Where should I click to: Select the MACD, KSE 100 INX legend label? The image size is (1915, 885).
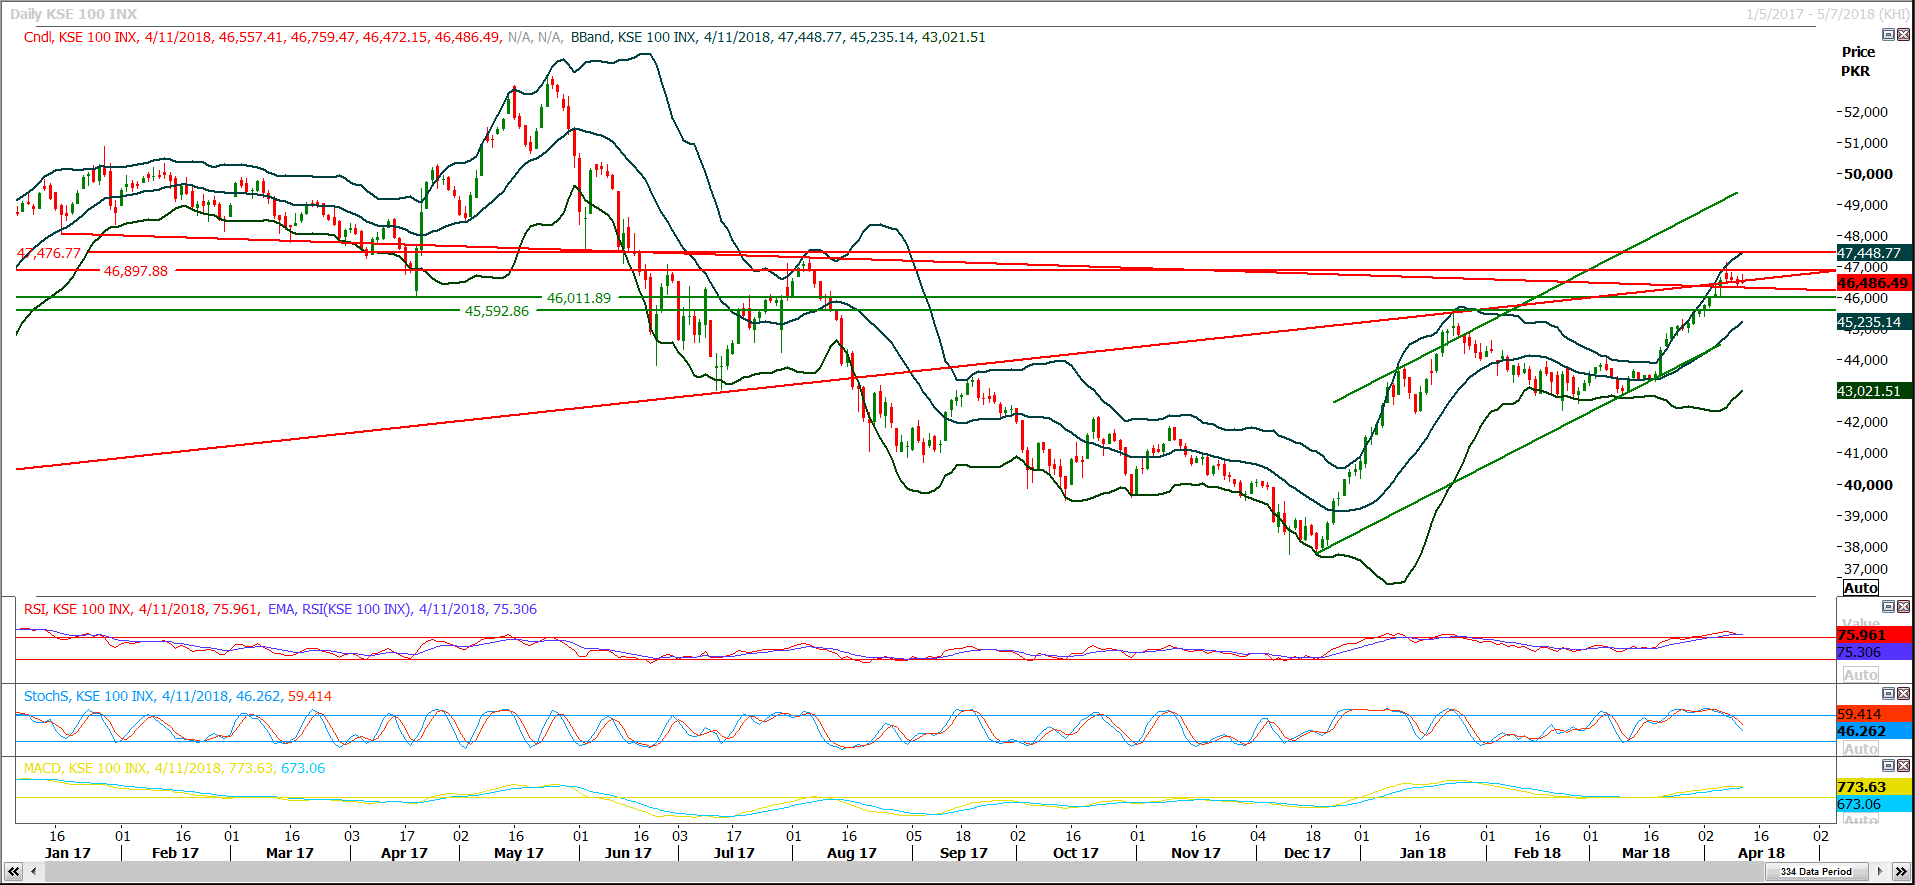(85, 768)
